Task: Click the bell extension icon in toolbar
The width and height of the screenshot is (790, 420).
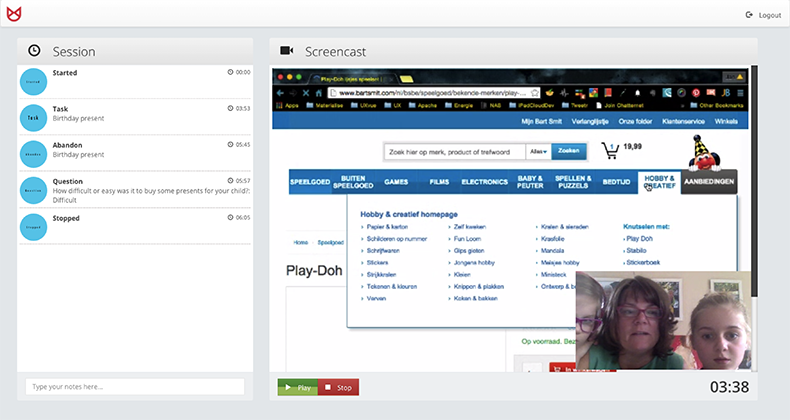Action: [637, 93]
